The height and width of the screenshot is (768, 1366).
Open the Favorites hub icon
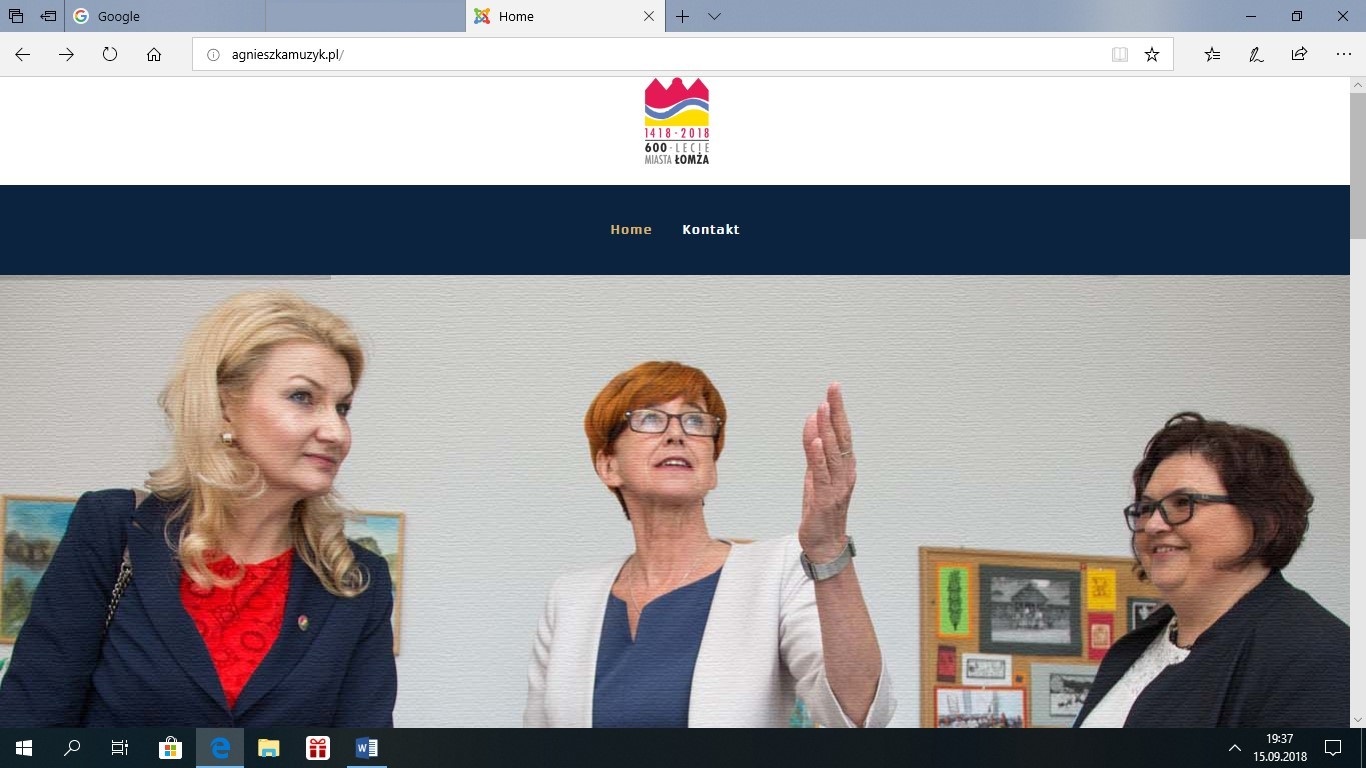tap(1212, 55)
